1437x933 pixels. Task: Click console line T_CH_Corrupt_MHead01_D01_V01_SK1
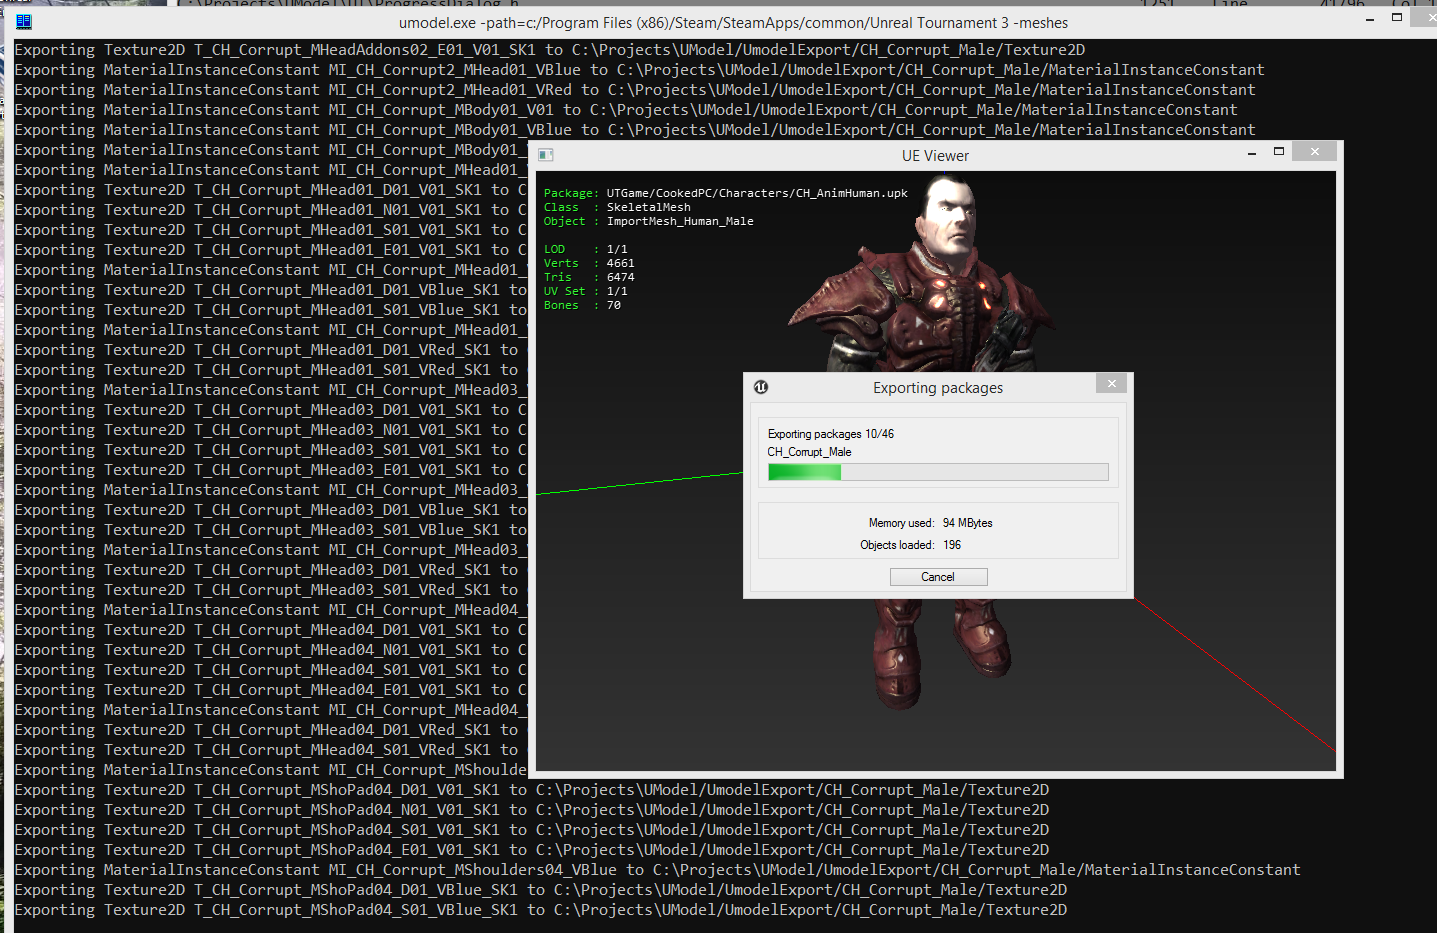(x=270, y=190)
